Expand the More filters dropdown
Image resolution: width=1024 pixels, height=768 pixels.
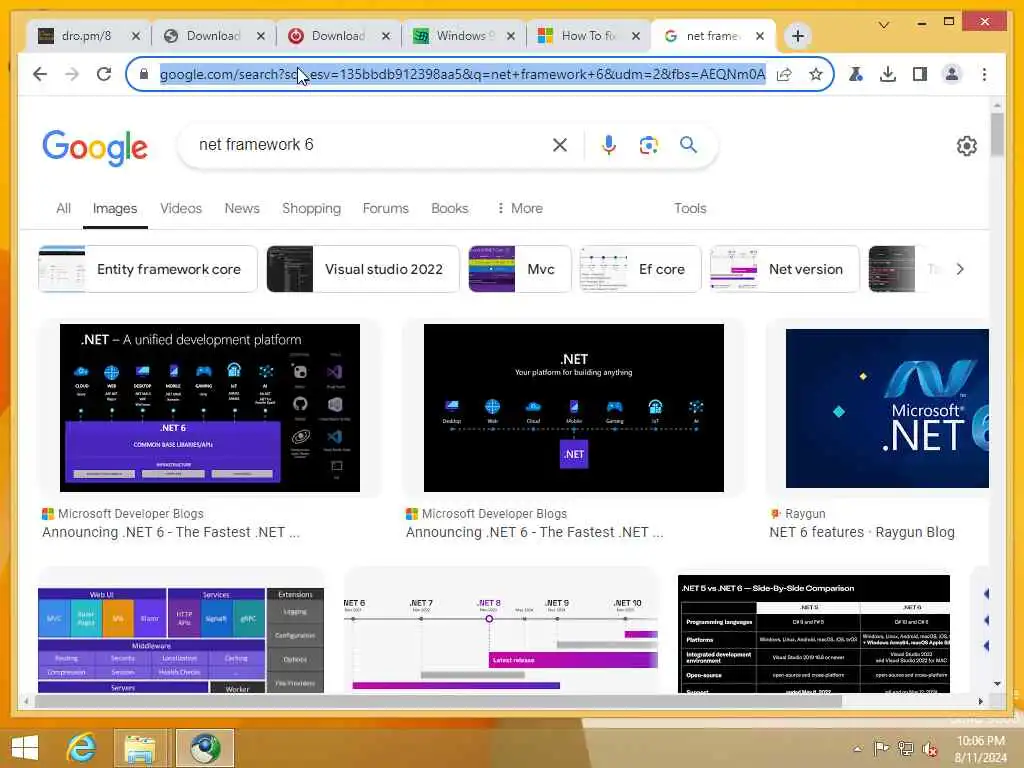click(519, 208)
